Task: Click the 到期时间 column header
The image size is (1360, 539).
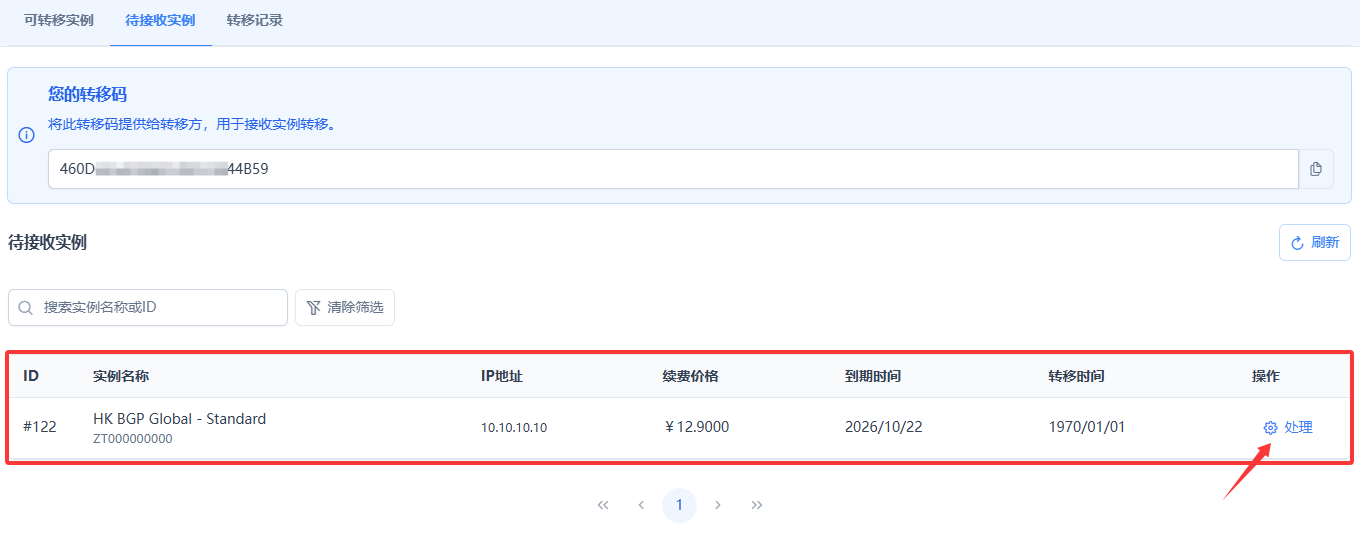Action: [872, 376]
